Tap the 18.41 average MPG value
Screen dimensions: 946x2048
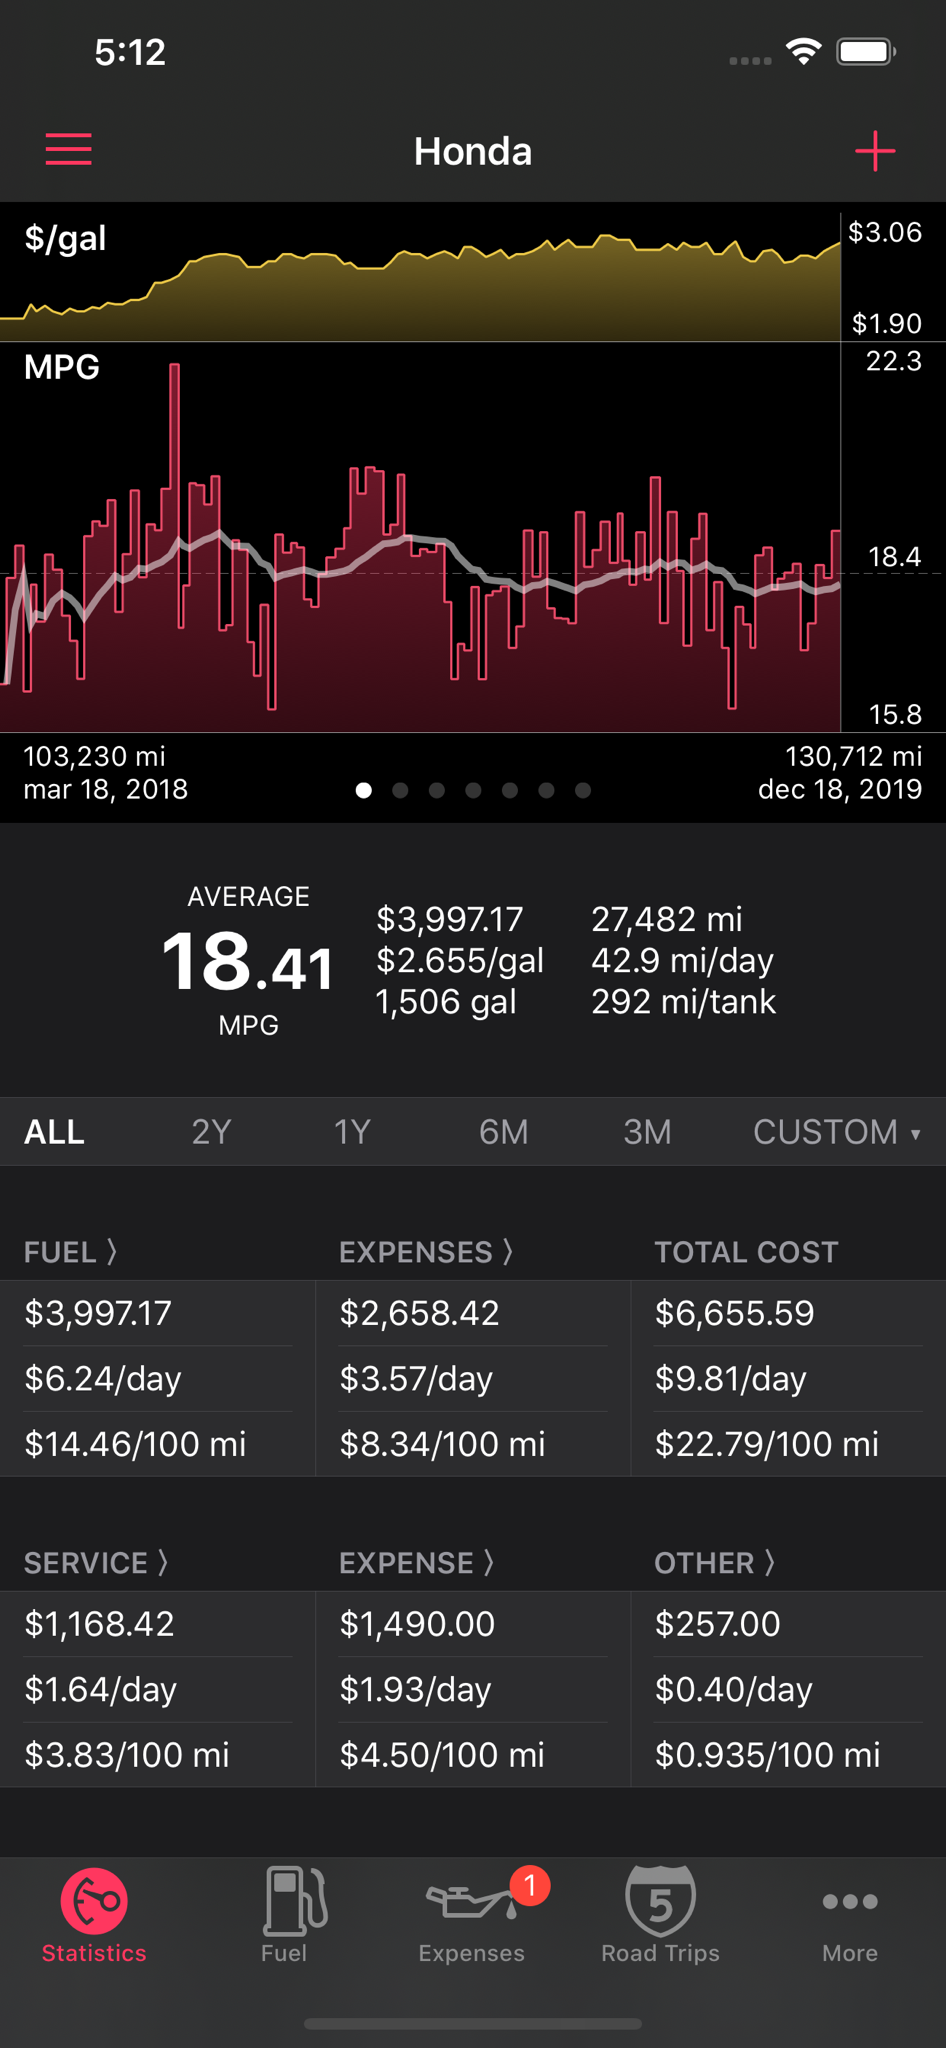[x=248, y=962]
